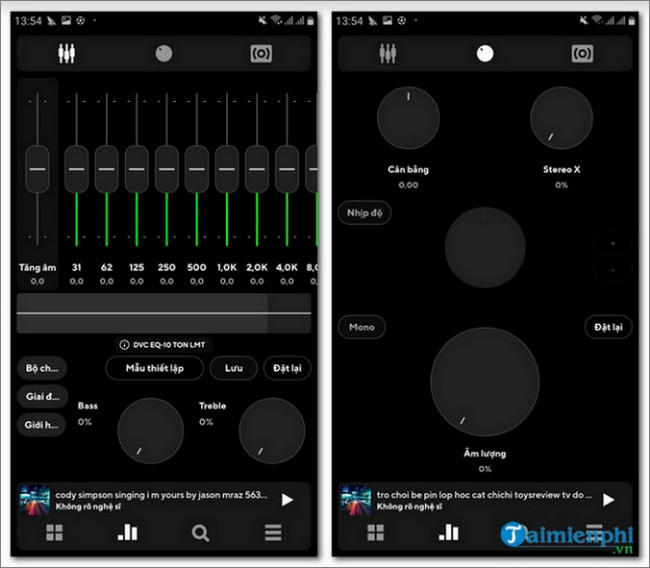Viewport: 650px width, 568px height.
Task: Toggle the Giai đ... tone button
Action: (42, 396)
